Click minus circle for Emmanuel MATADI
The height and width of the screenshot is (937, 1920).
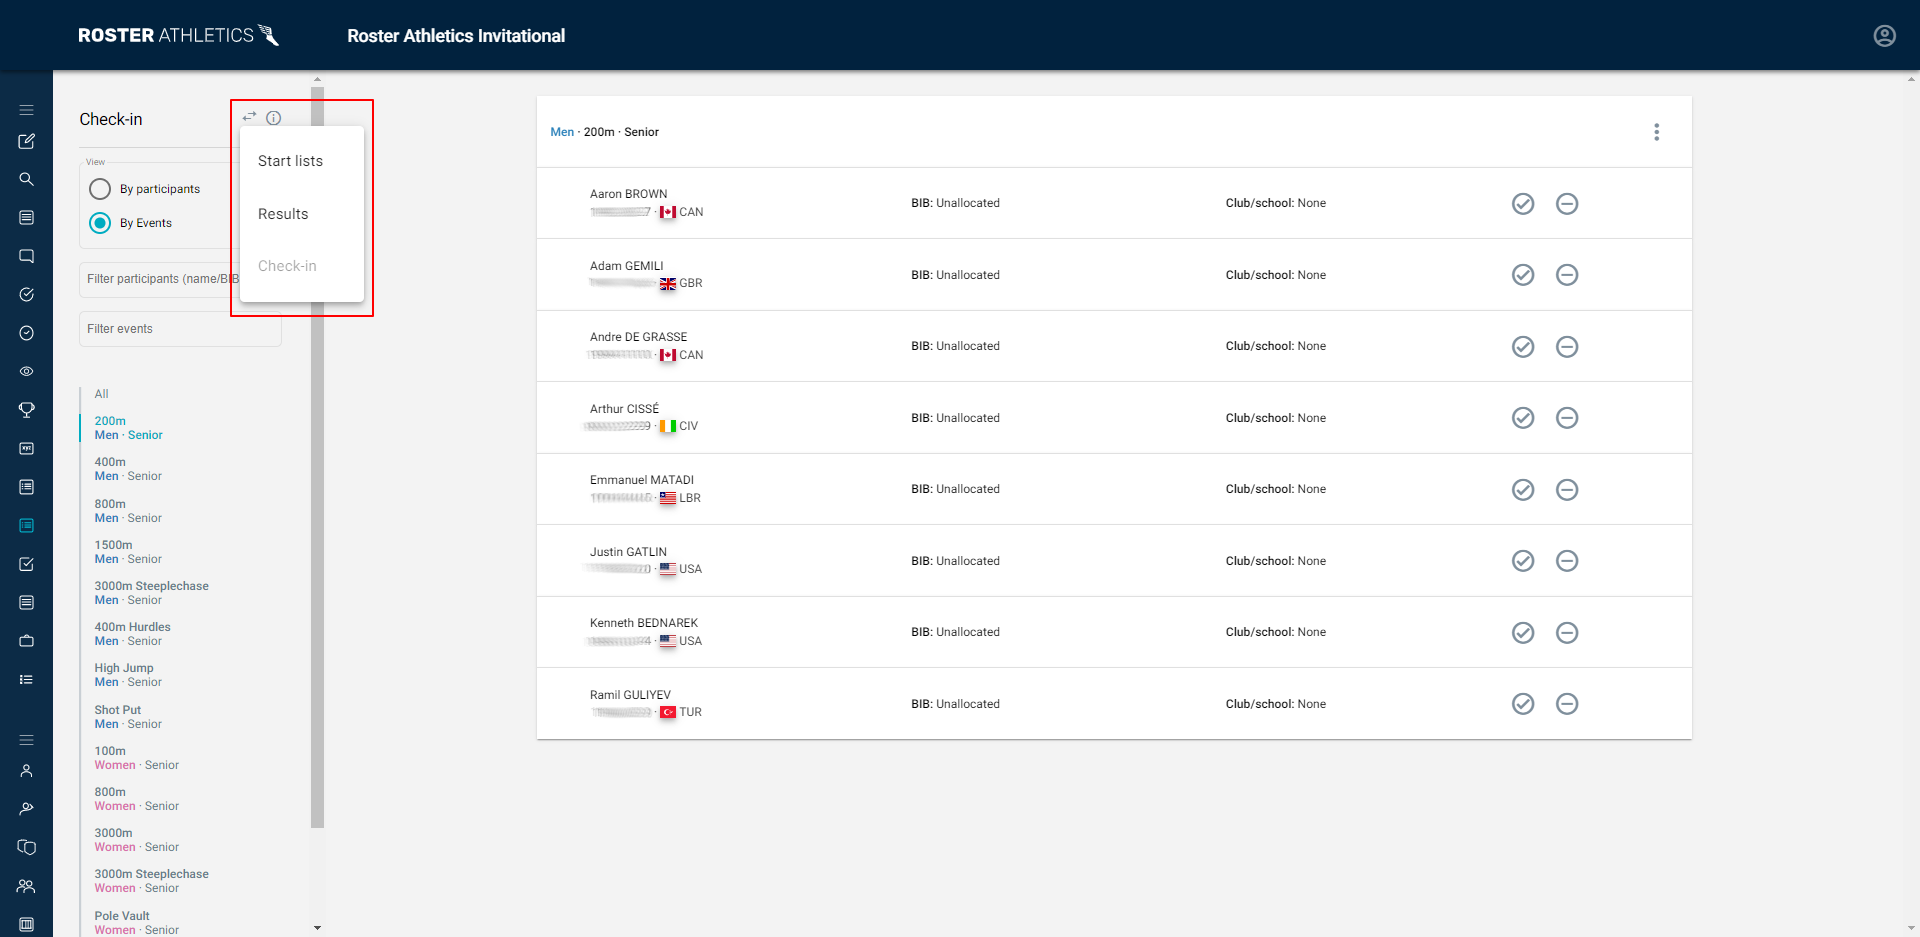pyautogui.click(x=1567, y=490)
